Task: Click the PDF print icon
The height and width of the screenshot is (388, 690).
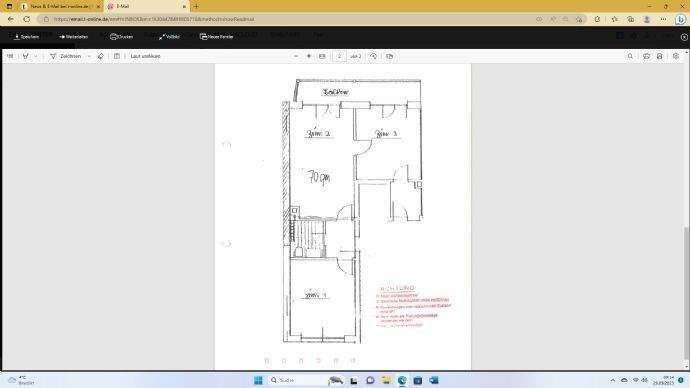Action: pos(646,56)
